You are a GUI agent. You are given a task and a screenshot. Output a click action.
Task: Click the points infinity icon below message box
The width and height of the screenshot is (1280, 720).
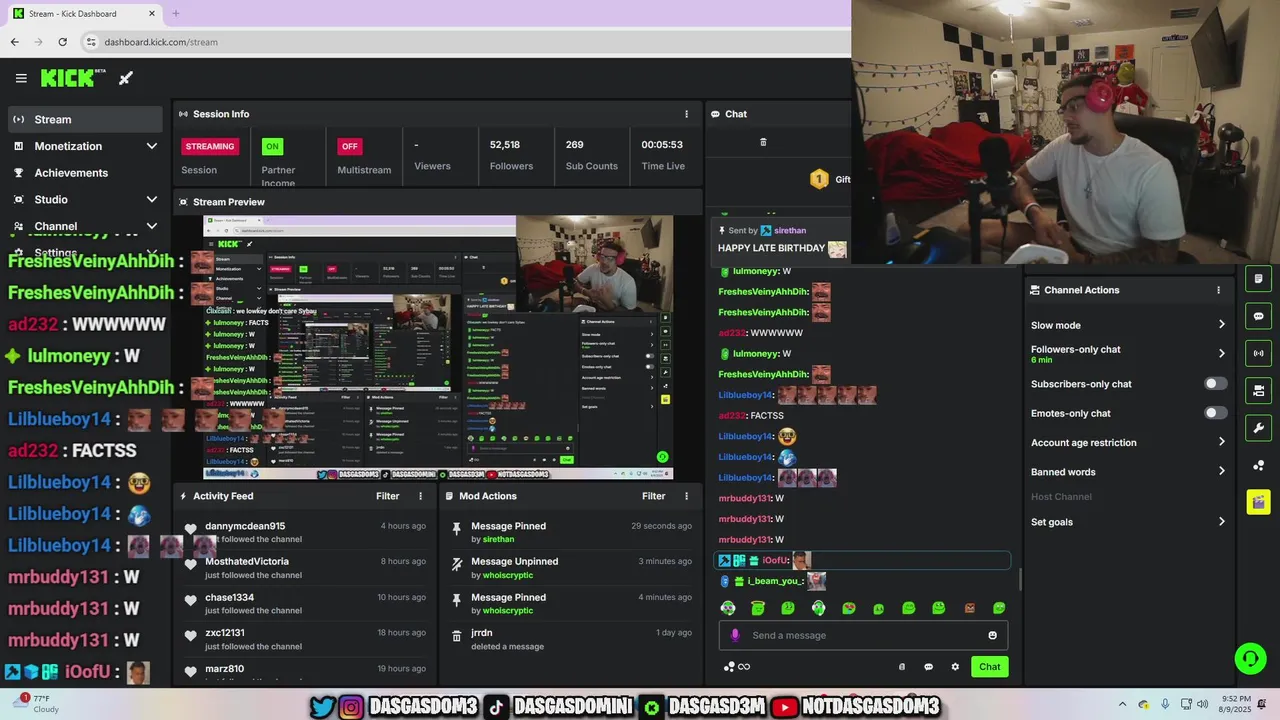point(736,667)
